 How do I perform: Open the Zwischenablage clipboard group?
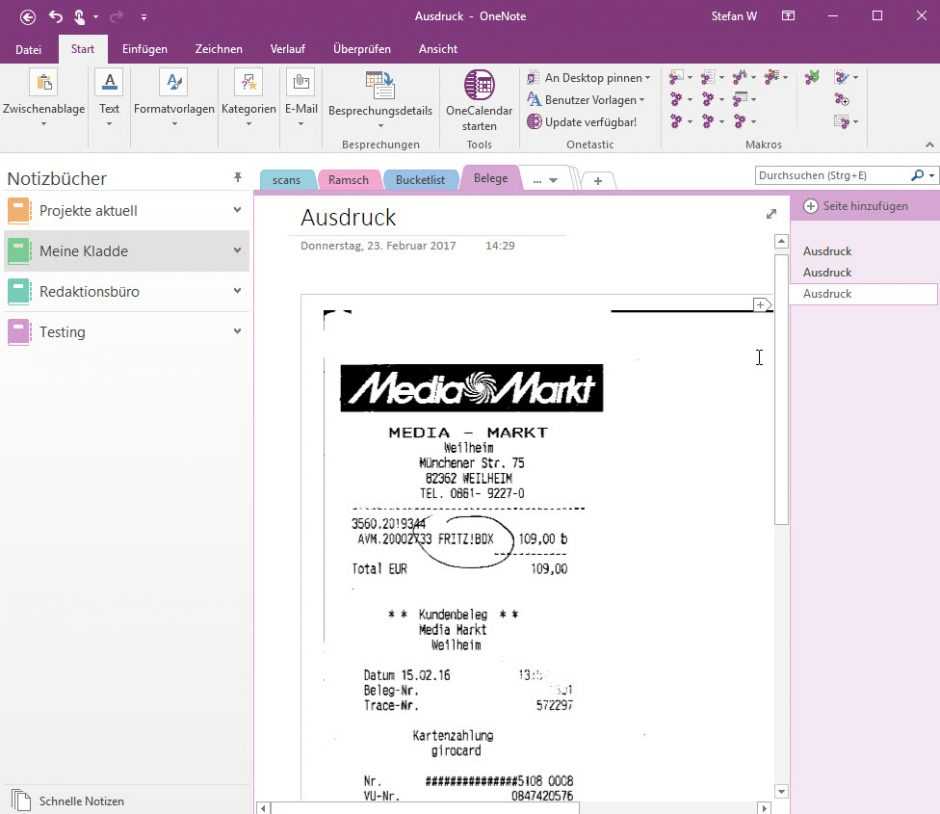coord(44,97)
